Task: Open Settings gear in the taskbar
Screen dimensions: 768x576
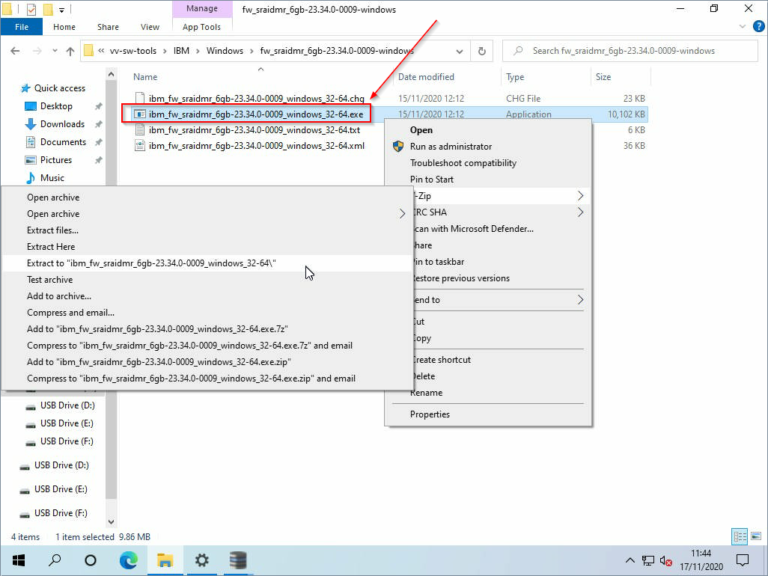Action: pos(201,559)
